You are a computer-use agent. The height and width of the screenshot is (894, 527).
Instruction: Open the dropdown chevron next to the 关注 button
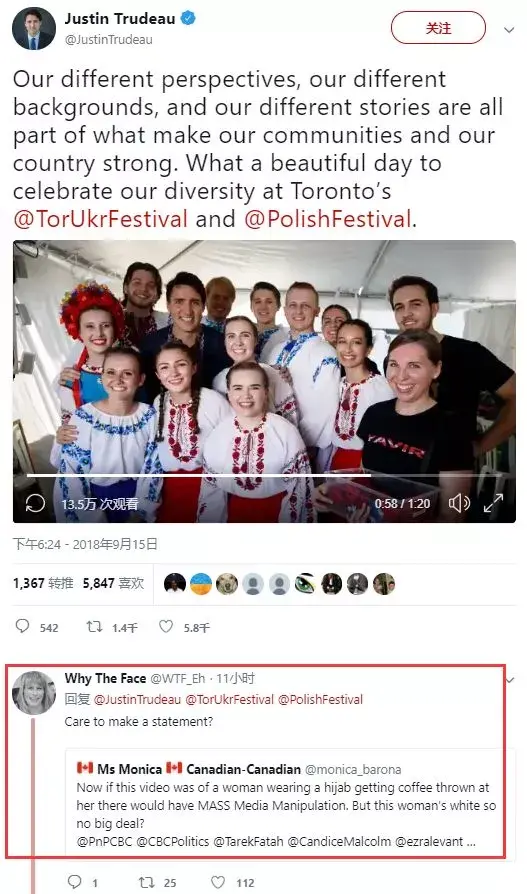(x=509, y=30)
